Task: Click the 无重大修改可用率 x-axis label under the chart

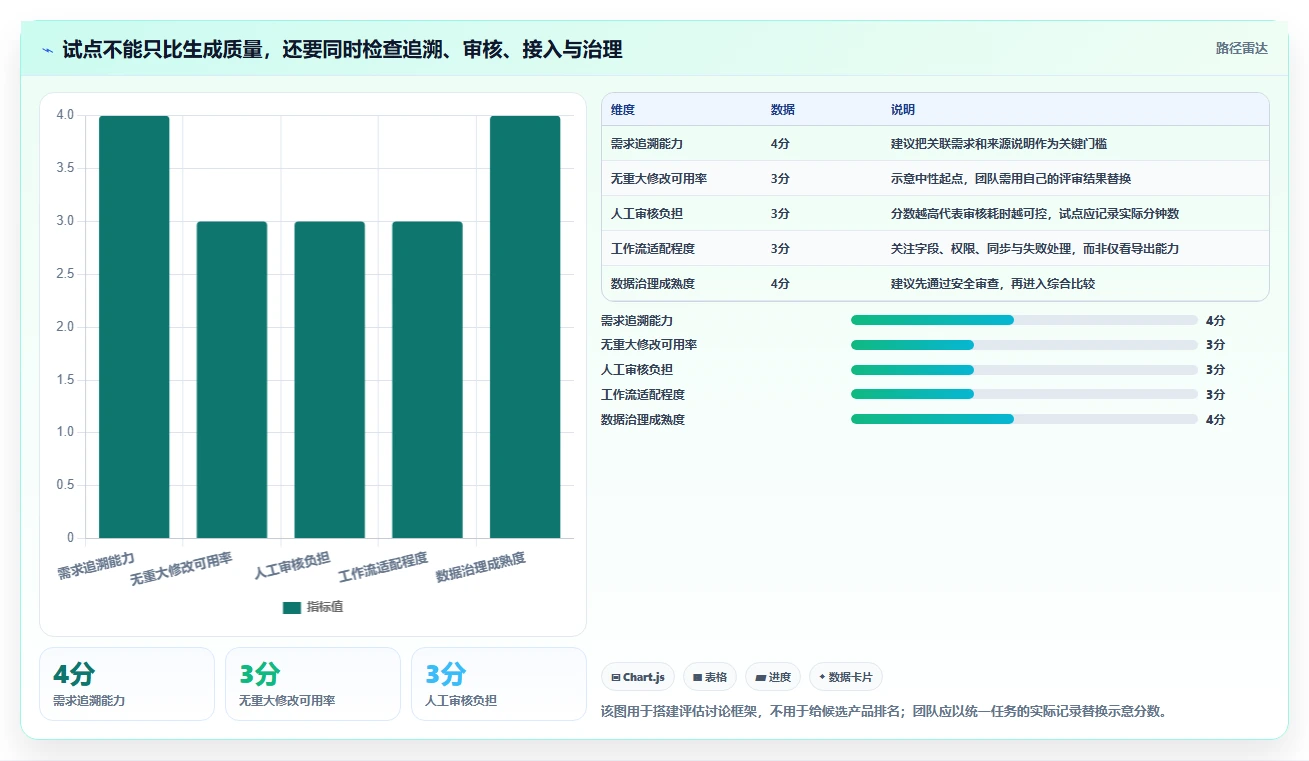Action: click(x=181, y=568)
